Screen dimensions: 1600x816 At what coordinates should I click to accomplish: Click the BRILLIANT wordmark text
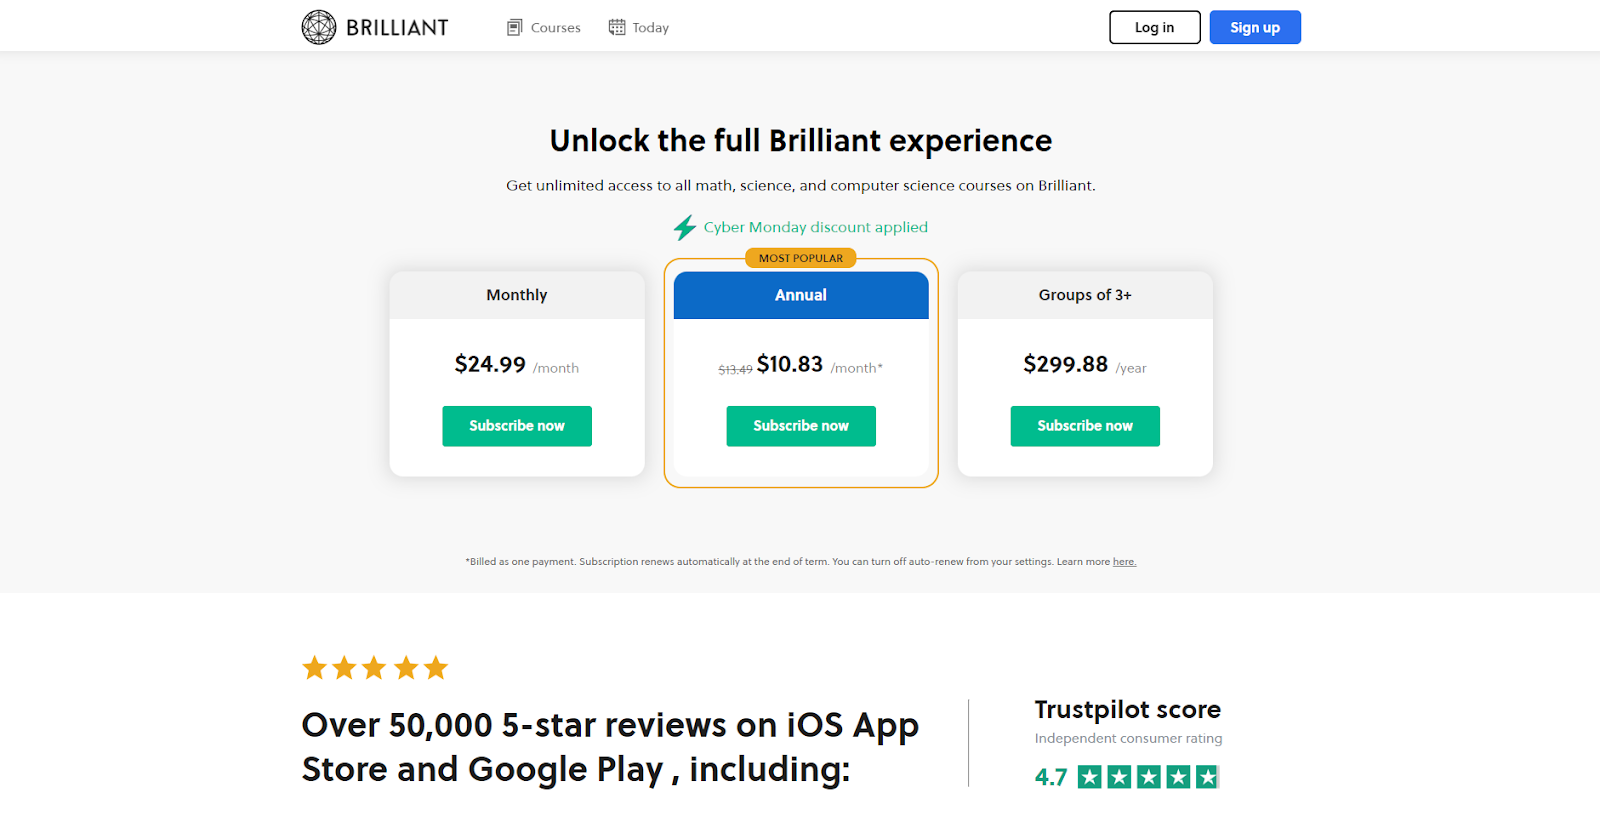[x=397, y=28]
